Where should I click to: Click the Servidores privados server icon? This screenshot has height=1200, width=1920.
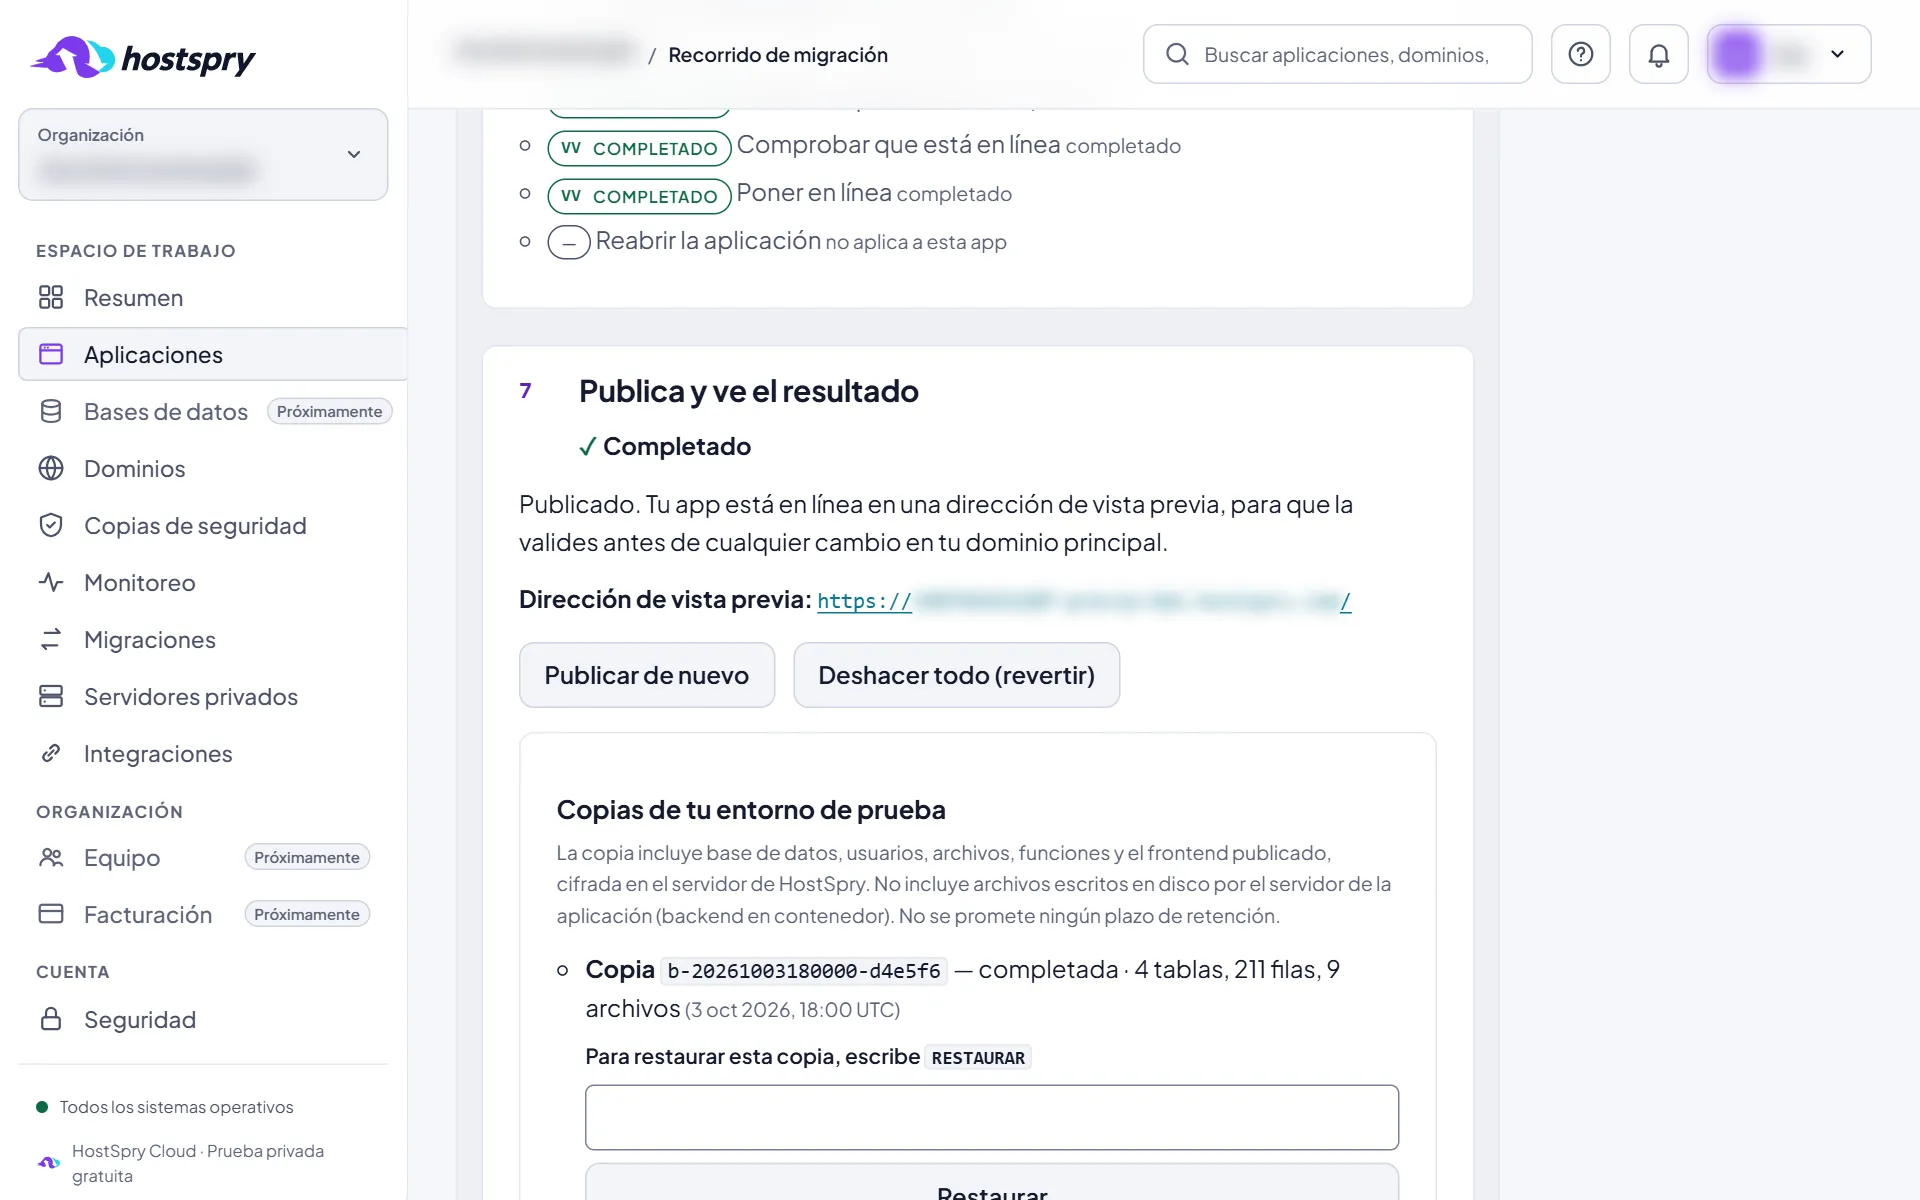pyautogui.click(x=51, y=697)
